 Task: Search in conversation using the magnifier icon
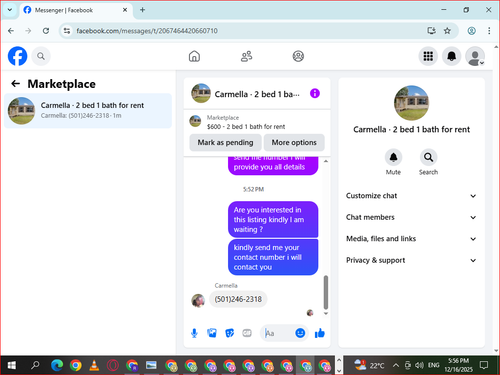click(428, 157)
